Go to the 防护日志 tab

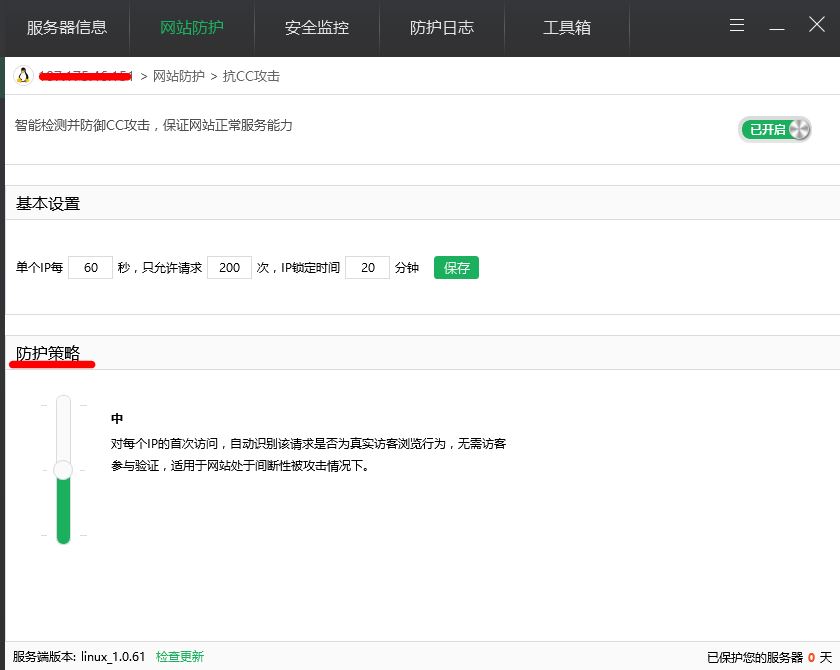(x=442, y=28)
